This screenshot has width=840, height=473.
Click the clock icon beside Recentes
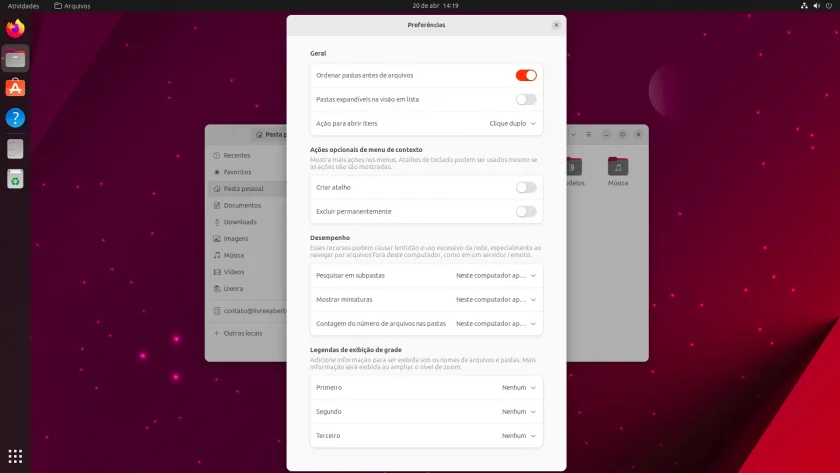pyautogui.click(x=216, y=155)
